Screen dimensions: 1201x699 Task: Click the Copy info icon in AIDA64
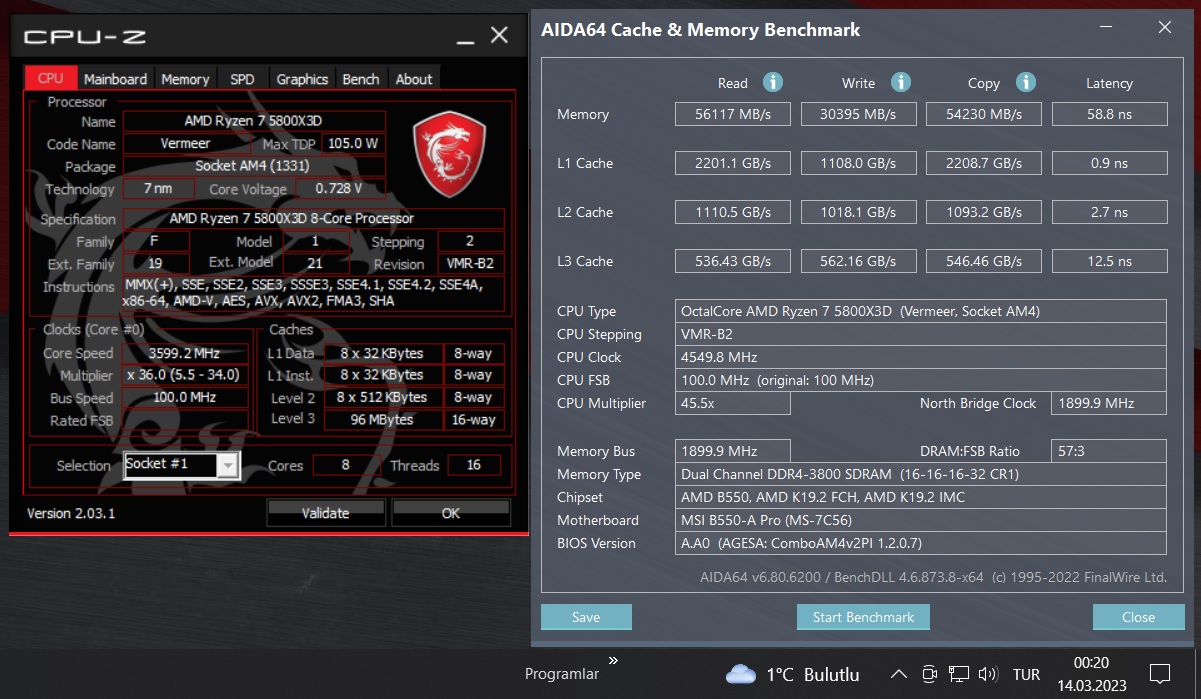click(1026, 82)
